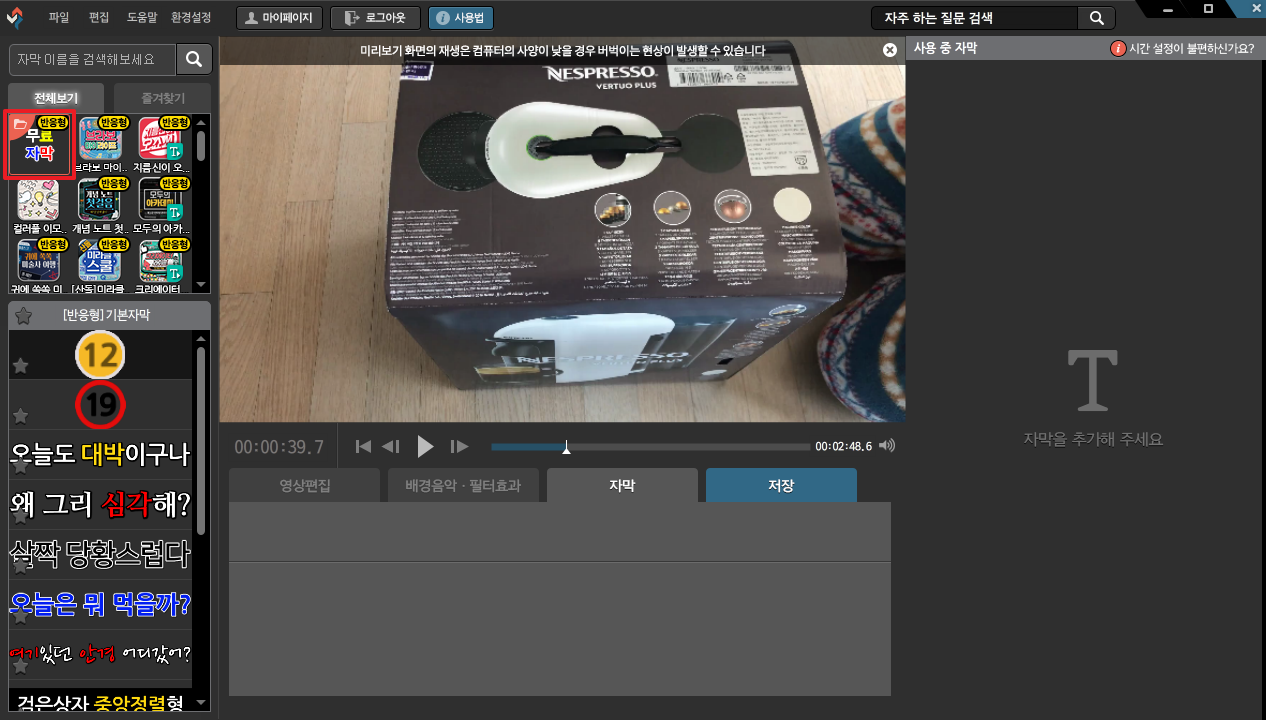Click the subtitle search magnifier button

pyautogui.click(x=194, y=60)
